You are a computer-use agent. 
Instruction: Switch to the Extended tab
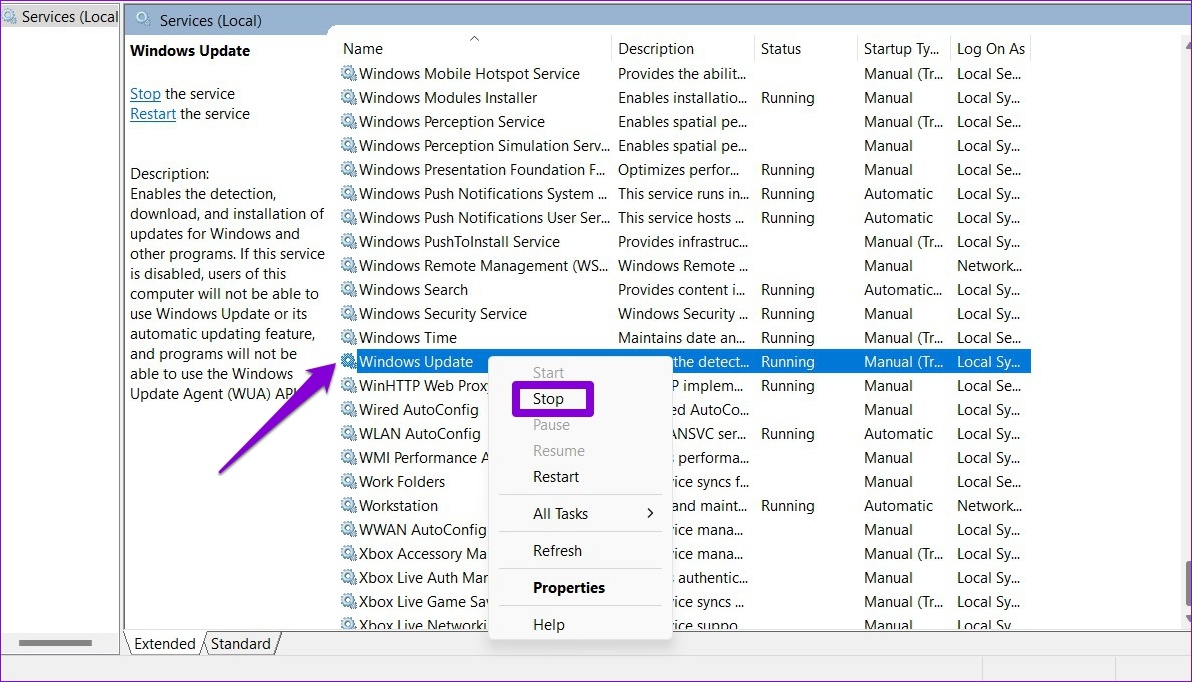coord(164,644)
